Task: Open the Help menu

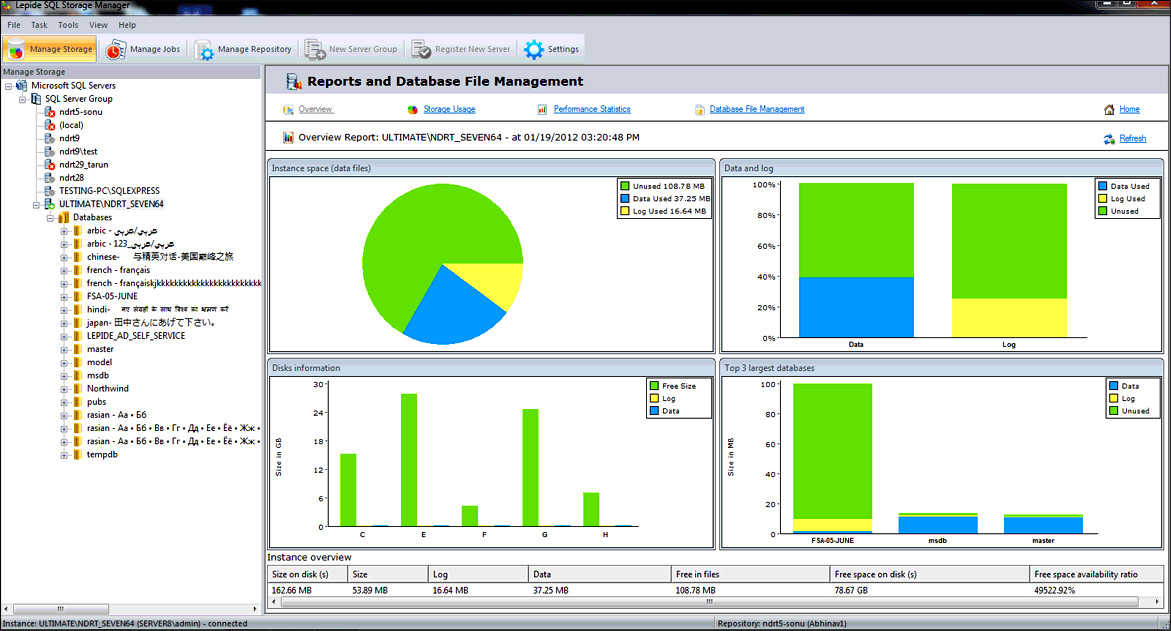Action: tap(127, 25)
